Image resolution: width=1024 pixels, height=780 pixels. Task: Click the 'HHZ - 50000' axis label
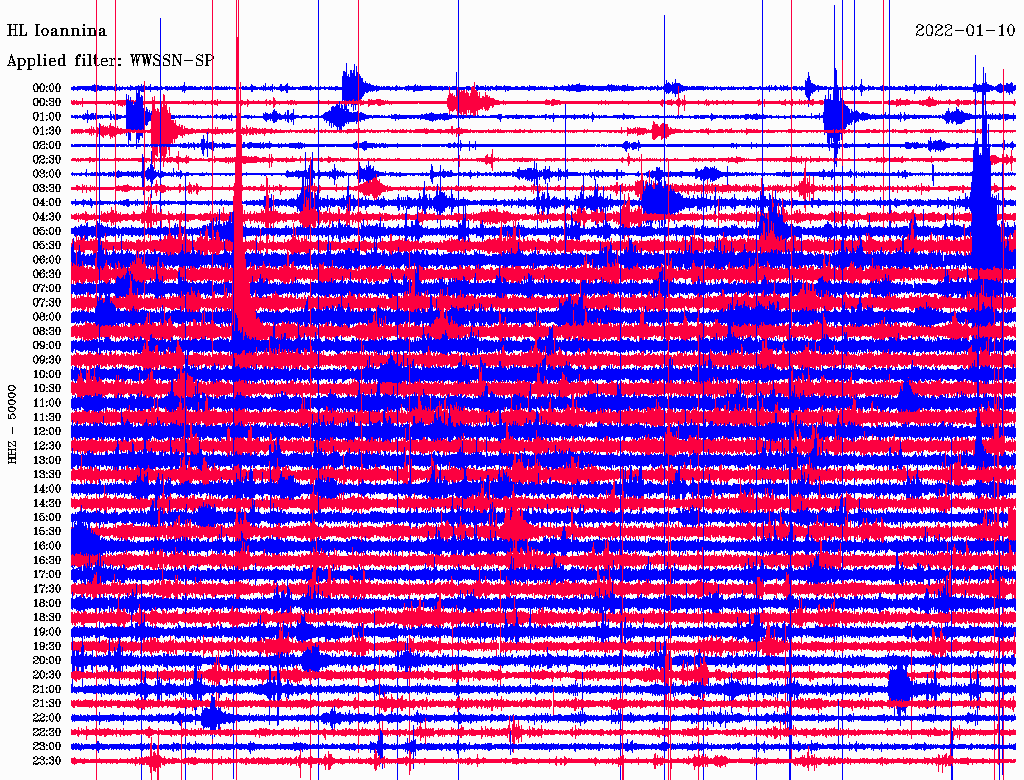12,425
